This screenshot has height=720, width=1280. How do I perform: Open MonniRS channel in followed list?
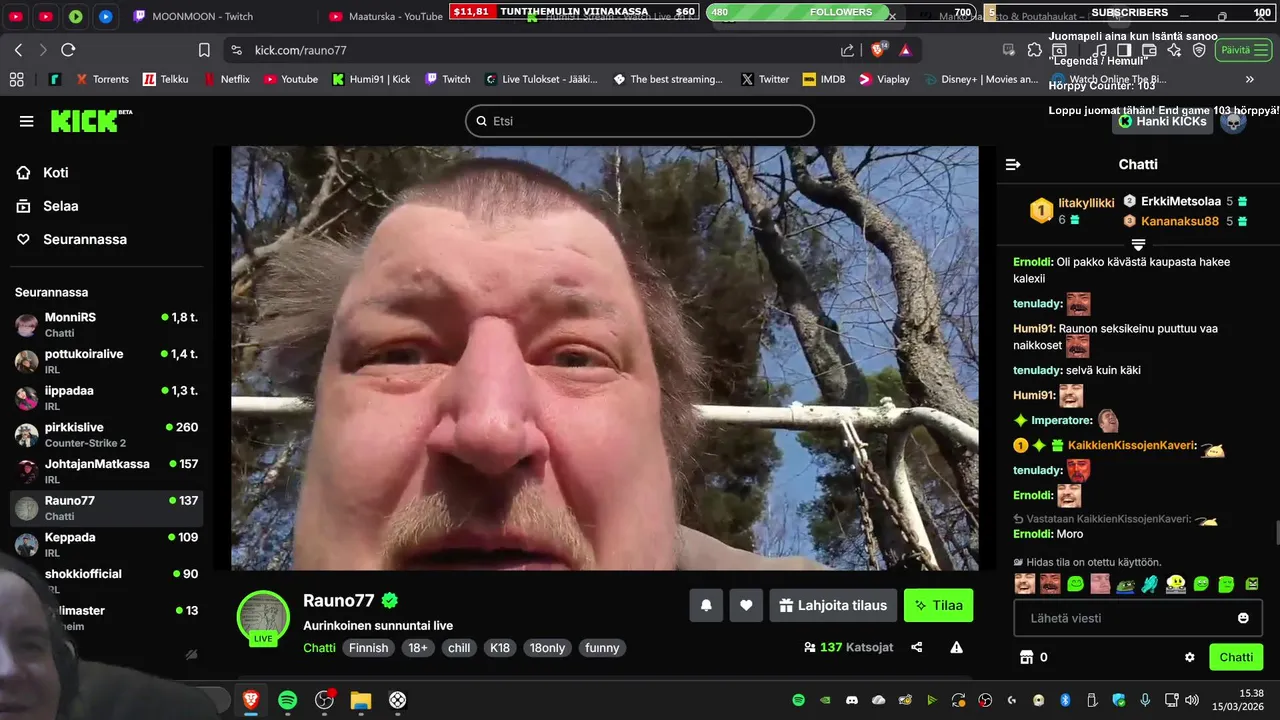tap(106, 324)
